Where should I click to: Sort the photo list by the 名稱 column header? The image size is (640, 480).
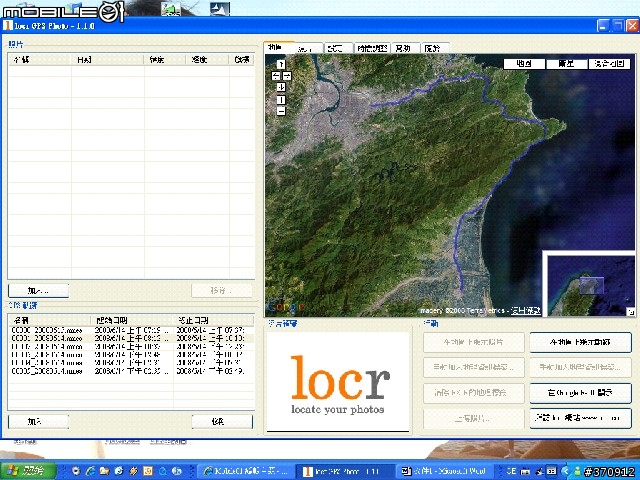tap(40, 60)
